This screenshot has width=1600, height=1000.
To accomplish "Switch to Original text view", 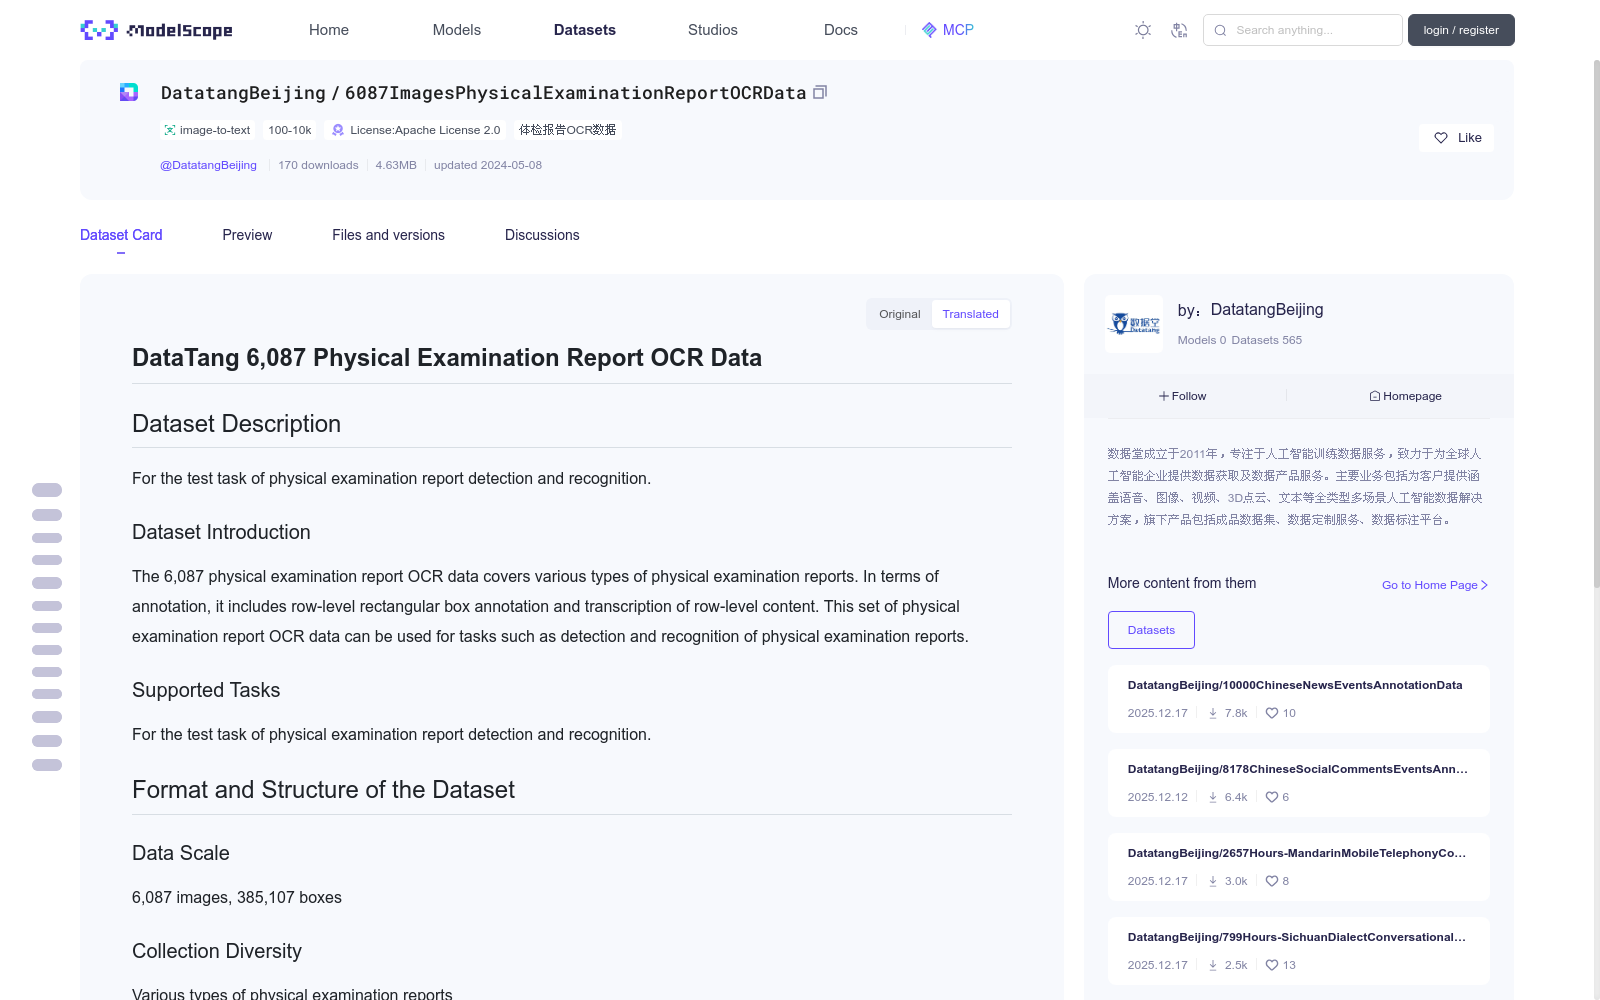I will point(900,314).
